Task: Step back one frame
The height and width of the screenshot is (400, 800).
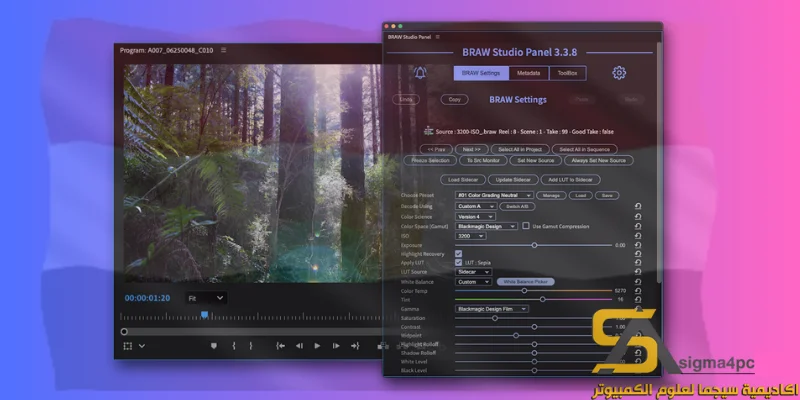Action: [299, 346]
